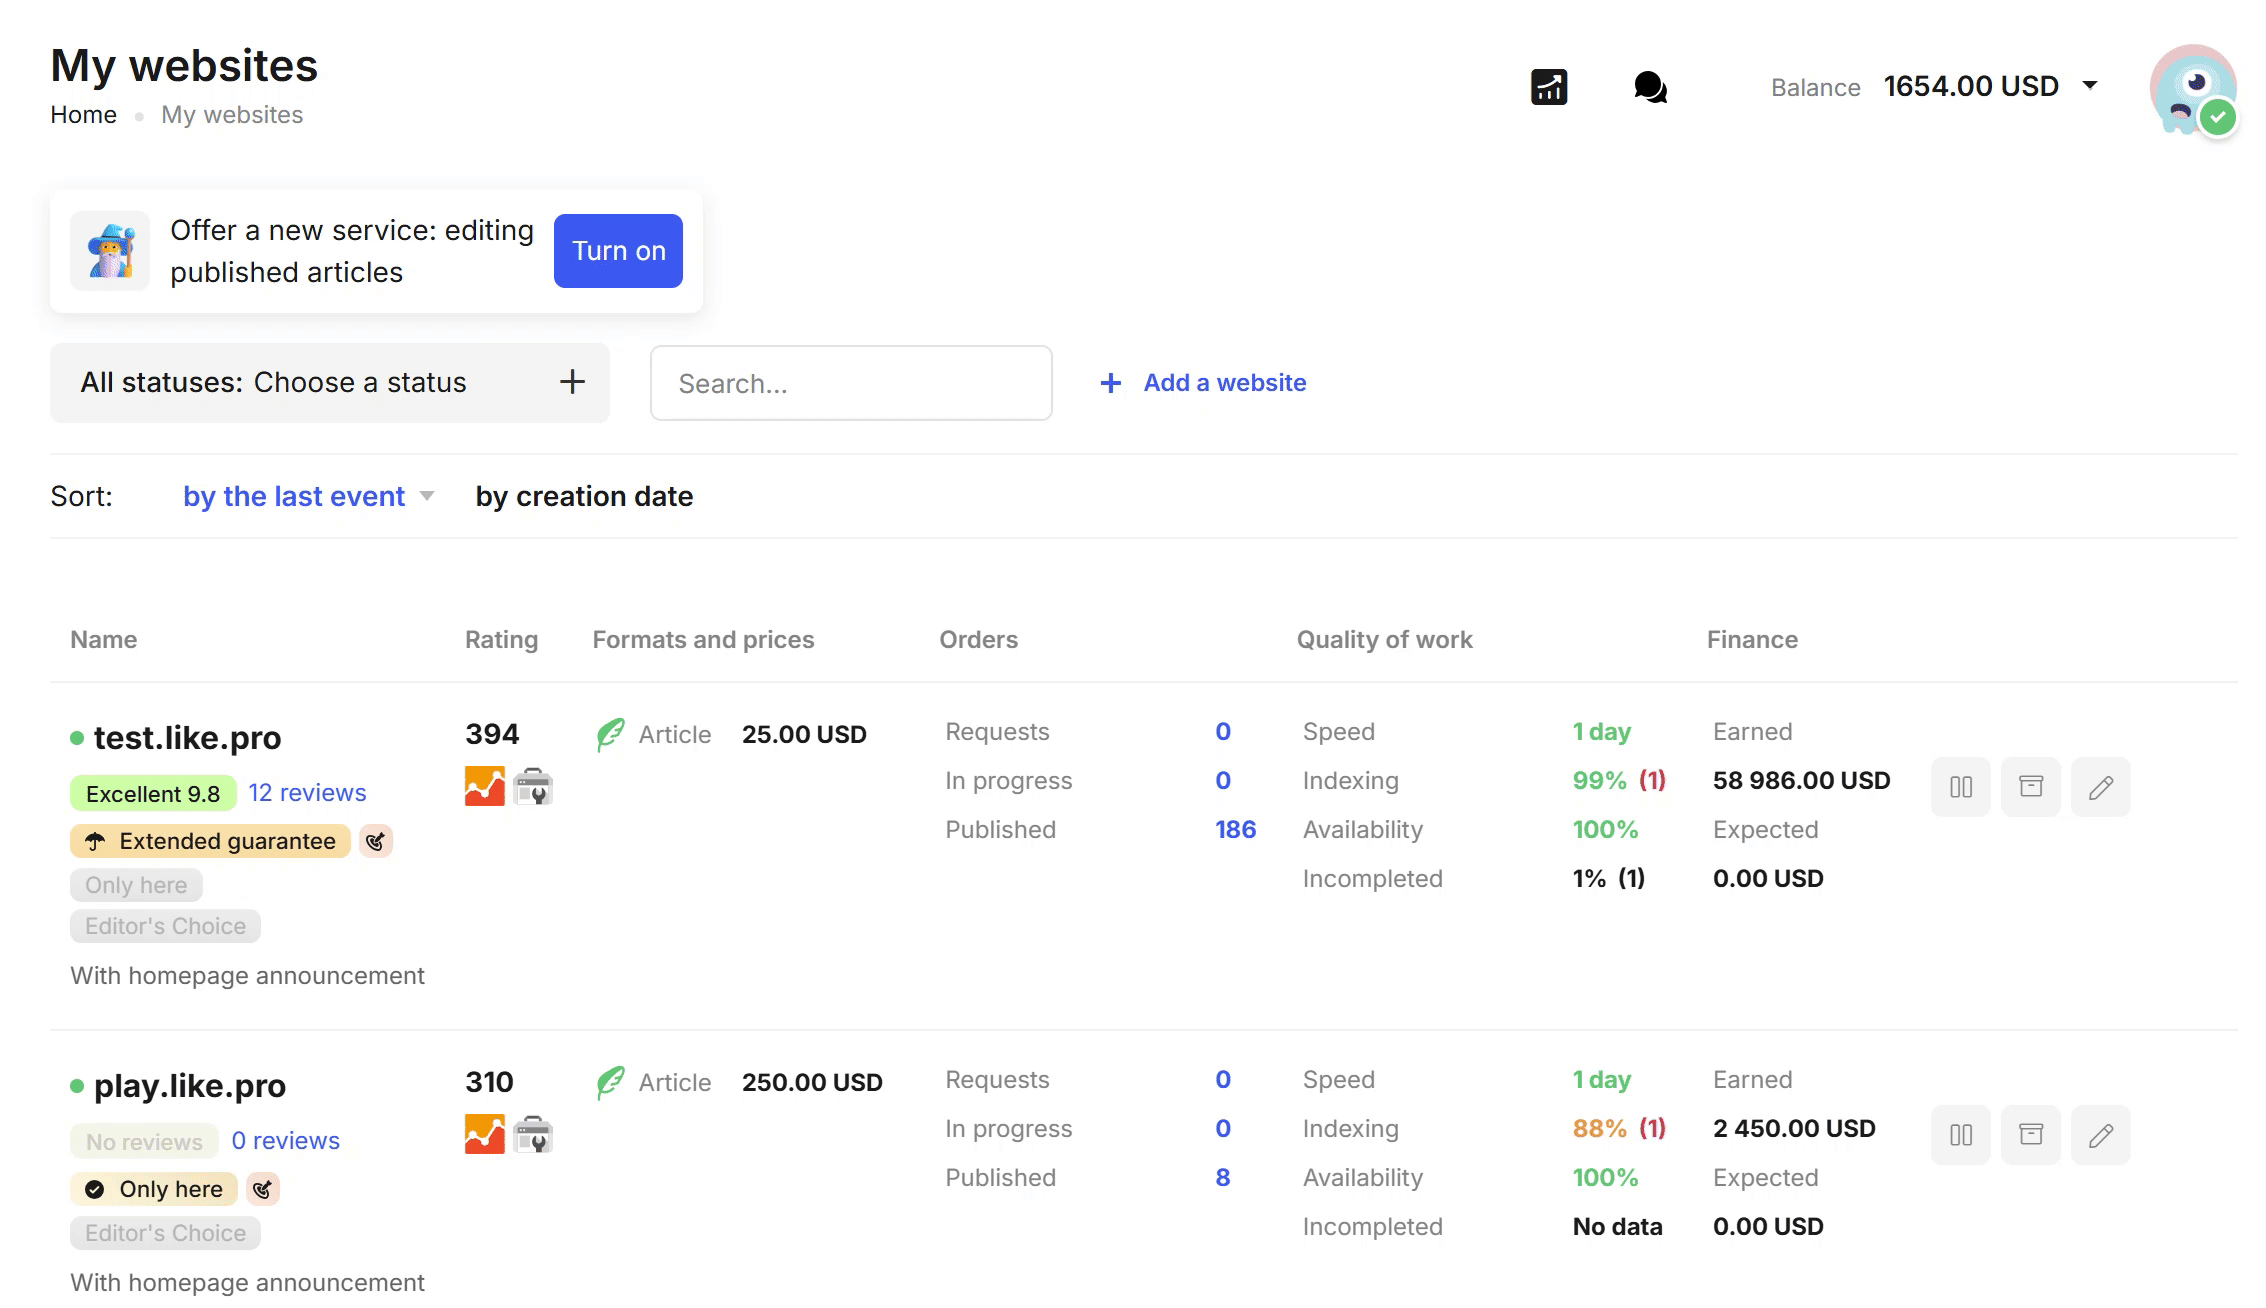The image size is (2266, 1308).
Task: Open the messages chat bubbles icon
Action: 1650,87
